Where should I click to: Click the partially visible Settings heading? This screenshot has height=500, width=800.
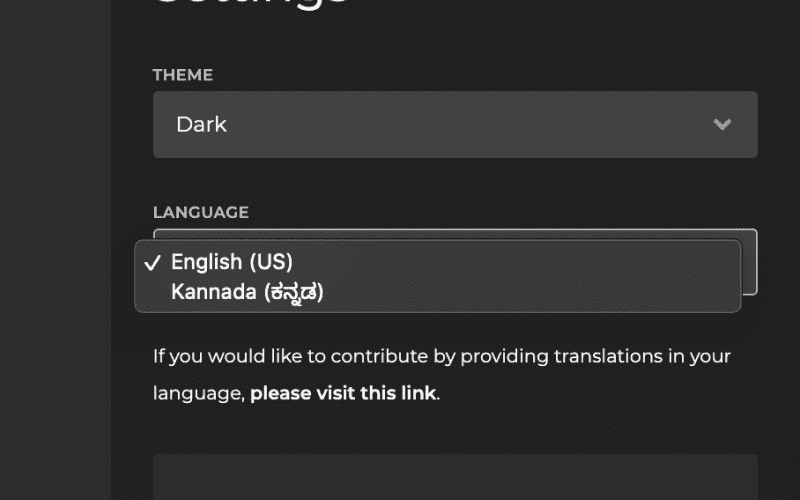point(250,5)
